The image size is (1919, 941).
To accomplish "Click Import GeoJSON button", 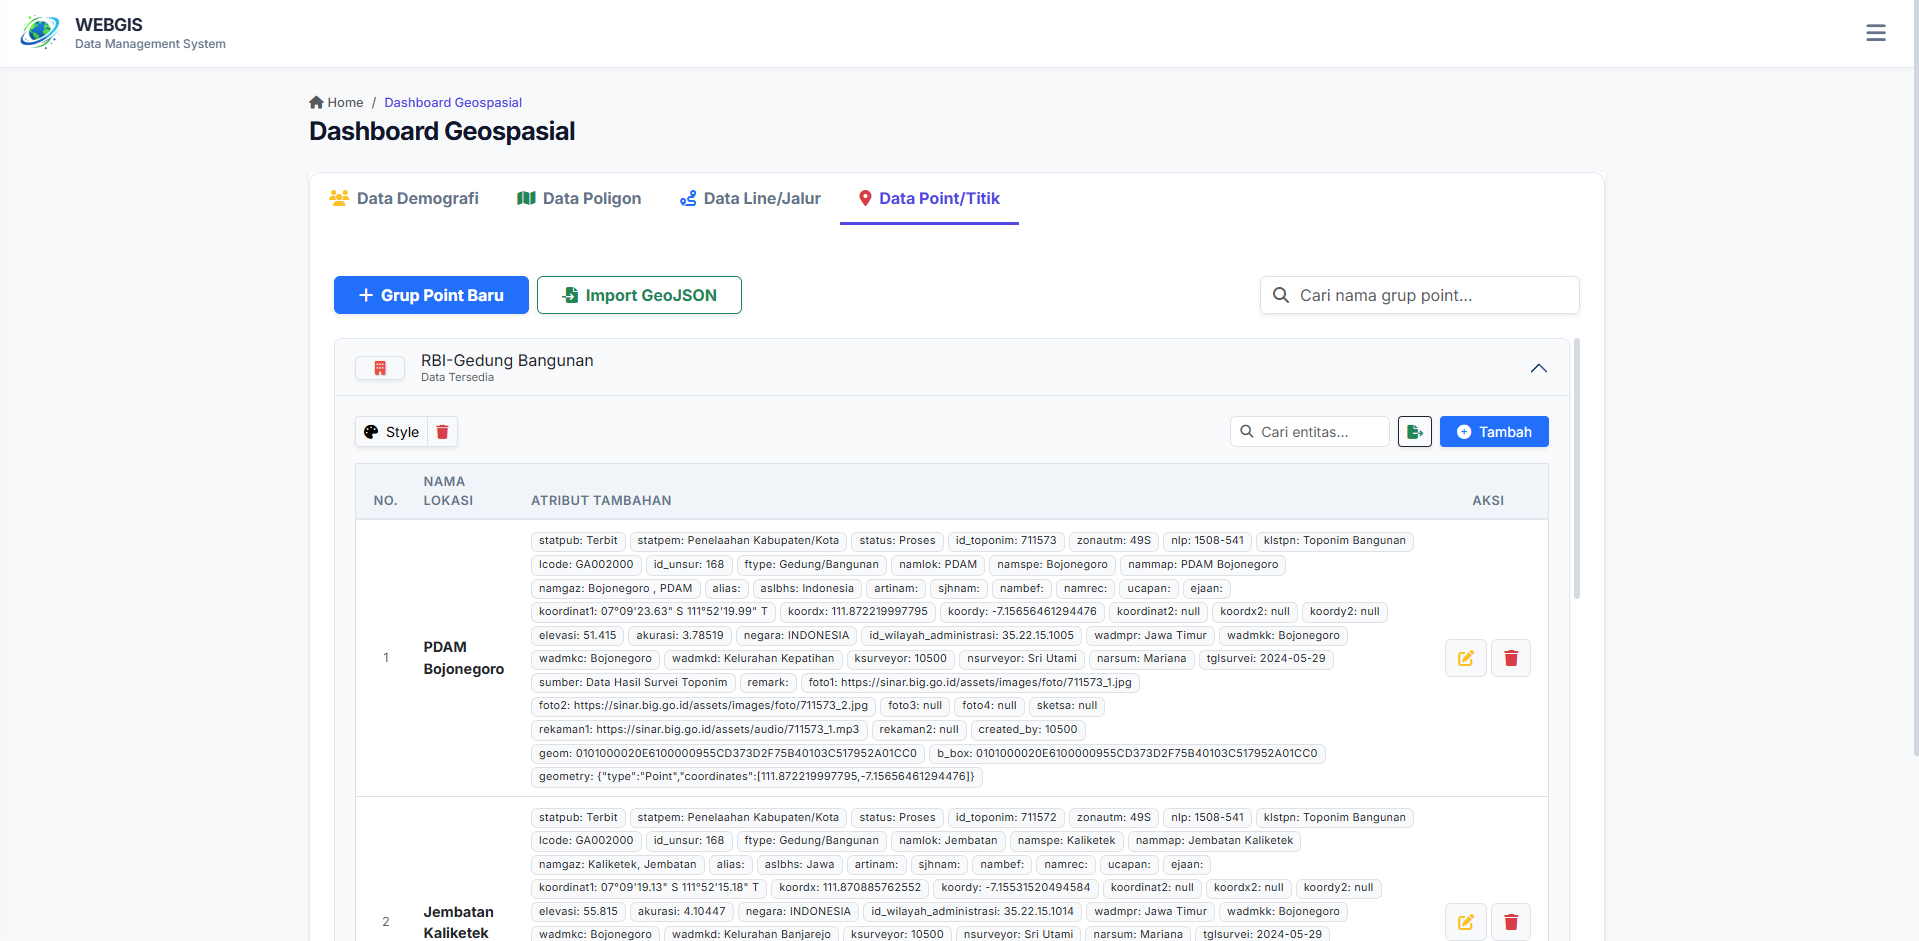I will click(x=639, y=295).
